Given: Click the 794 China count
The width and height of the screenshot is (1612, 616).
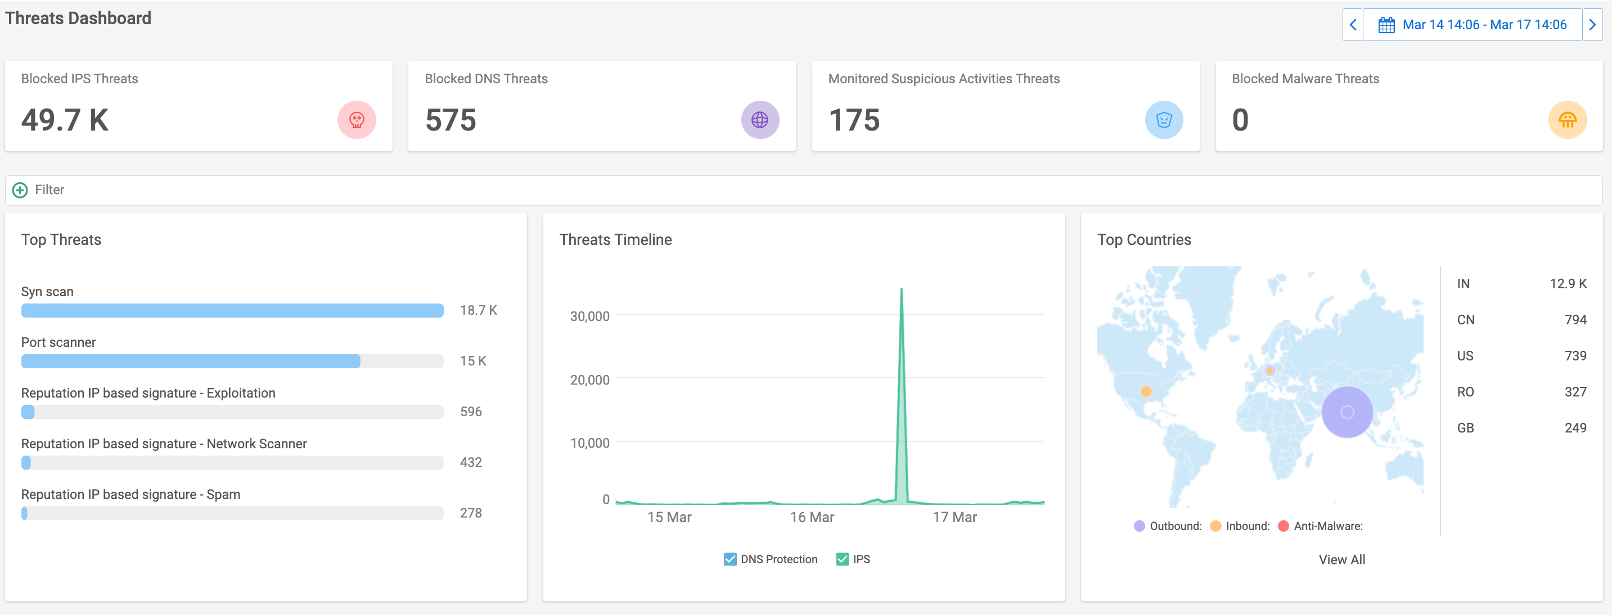Looking at the screenshot, I should click(x=1576, y=320).
